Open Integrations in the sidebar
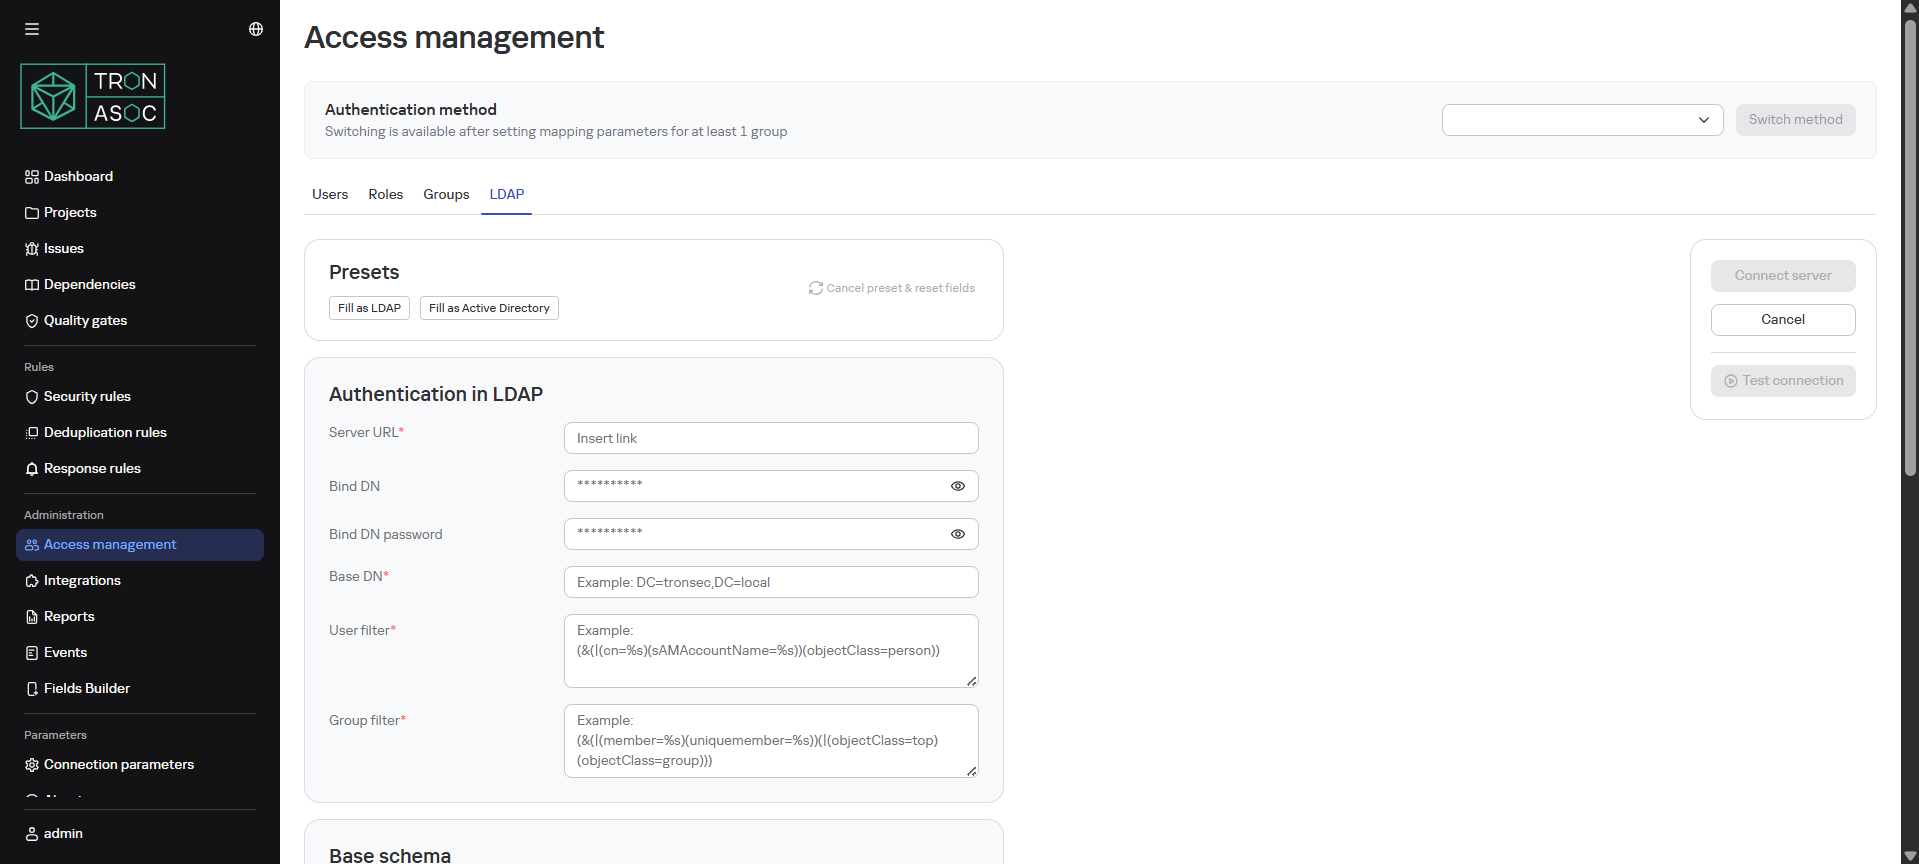 (82, 580)
